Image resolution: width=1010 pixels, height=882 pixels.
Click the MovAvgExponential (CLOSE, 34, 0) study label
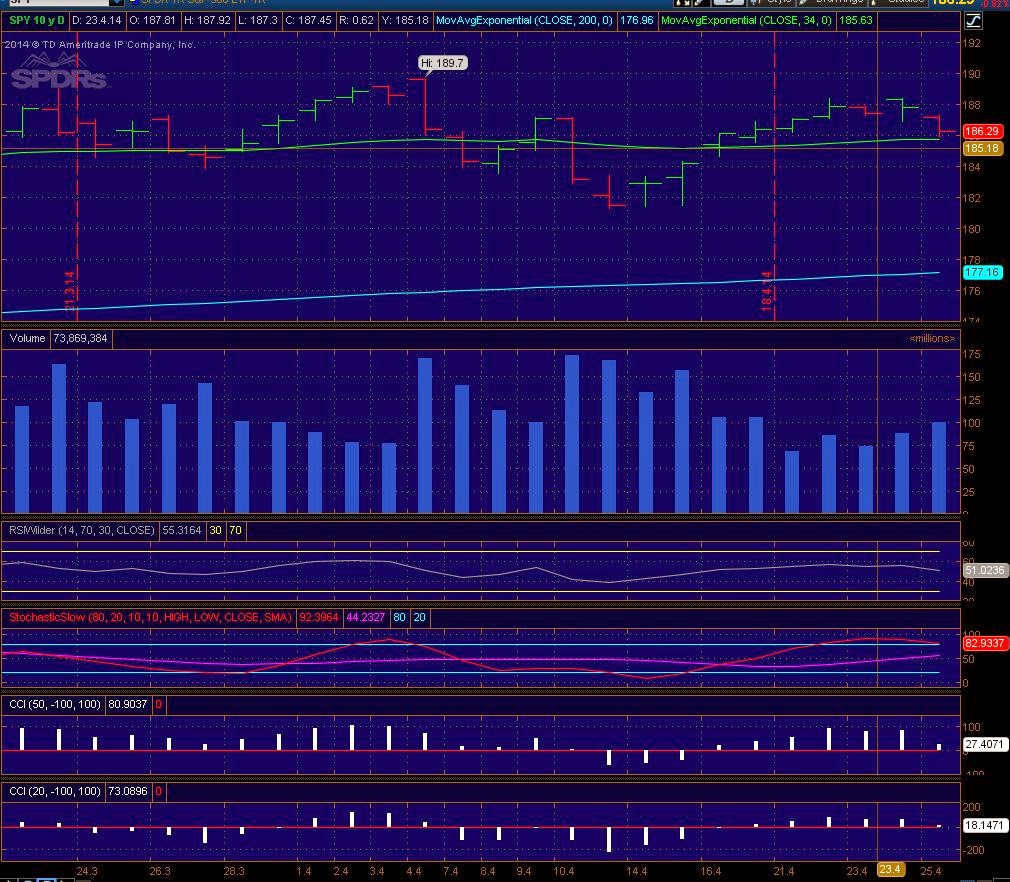pos(747,21)
